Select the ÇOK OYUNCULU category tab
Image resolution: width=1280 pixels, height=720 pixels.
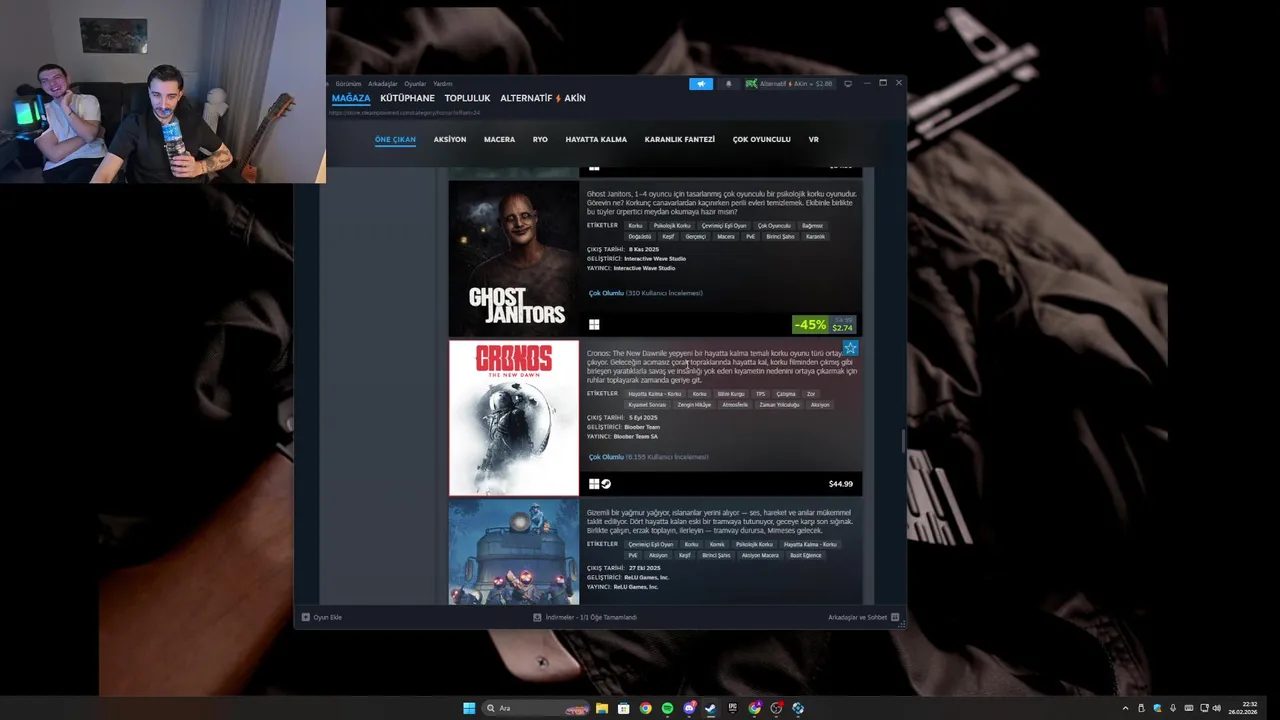[x=762, y=139]
